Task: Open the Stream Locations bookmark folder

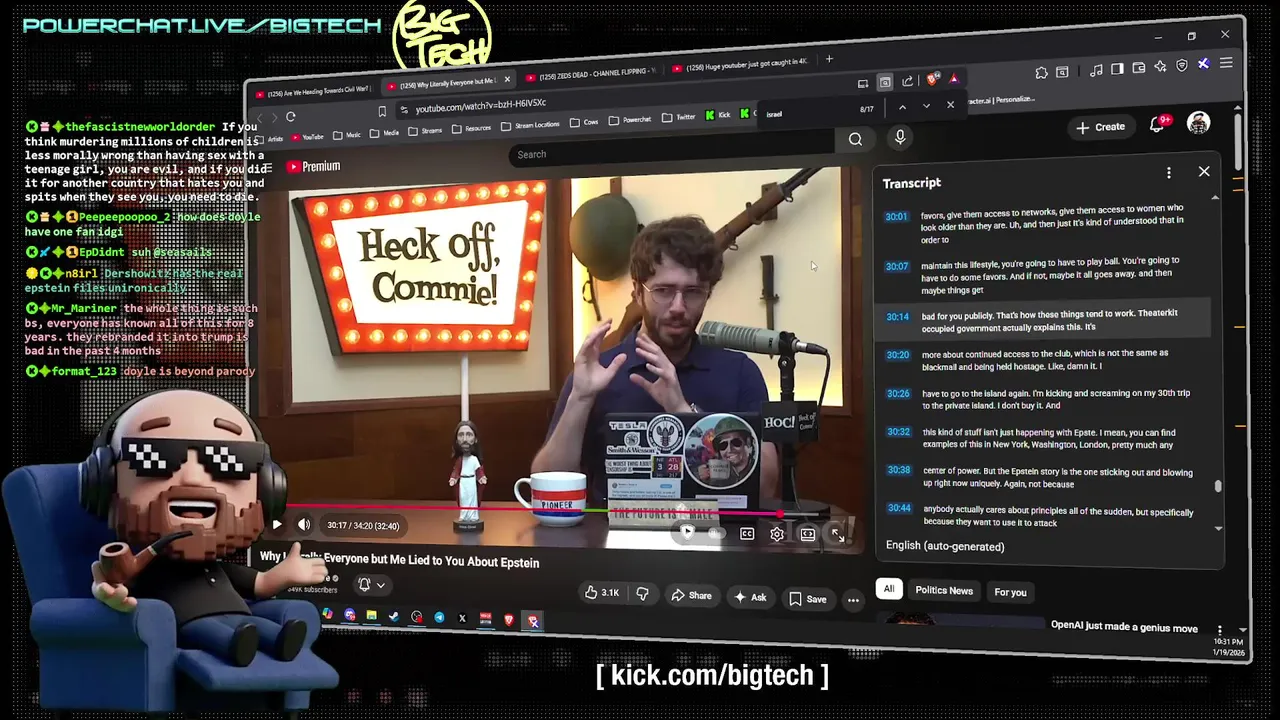Action: coord(530,125)
